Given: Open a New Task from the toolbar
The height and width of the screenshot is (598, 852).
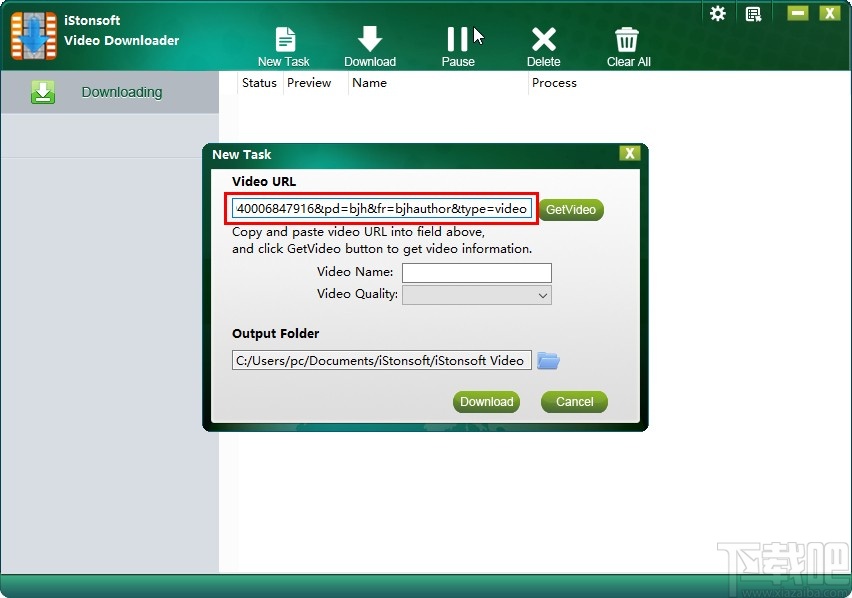Looking at the screenshot, I should coord(284,43).
